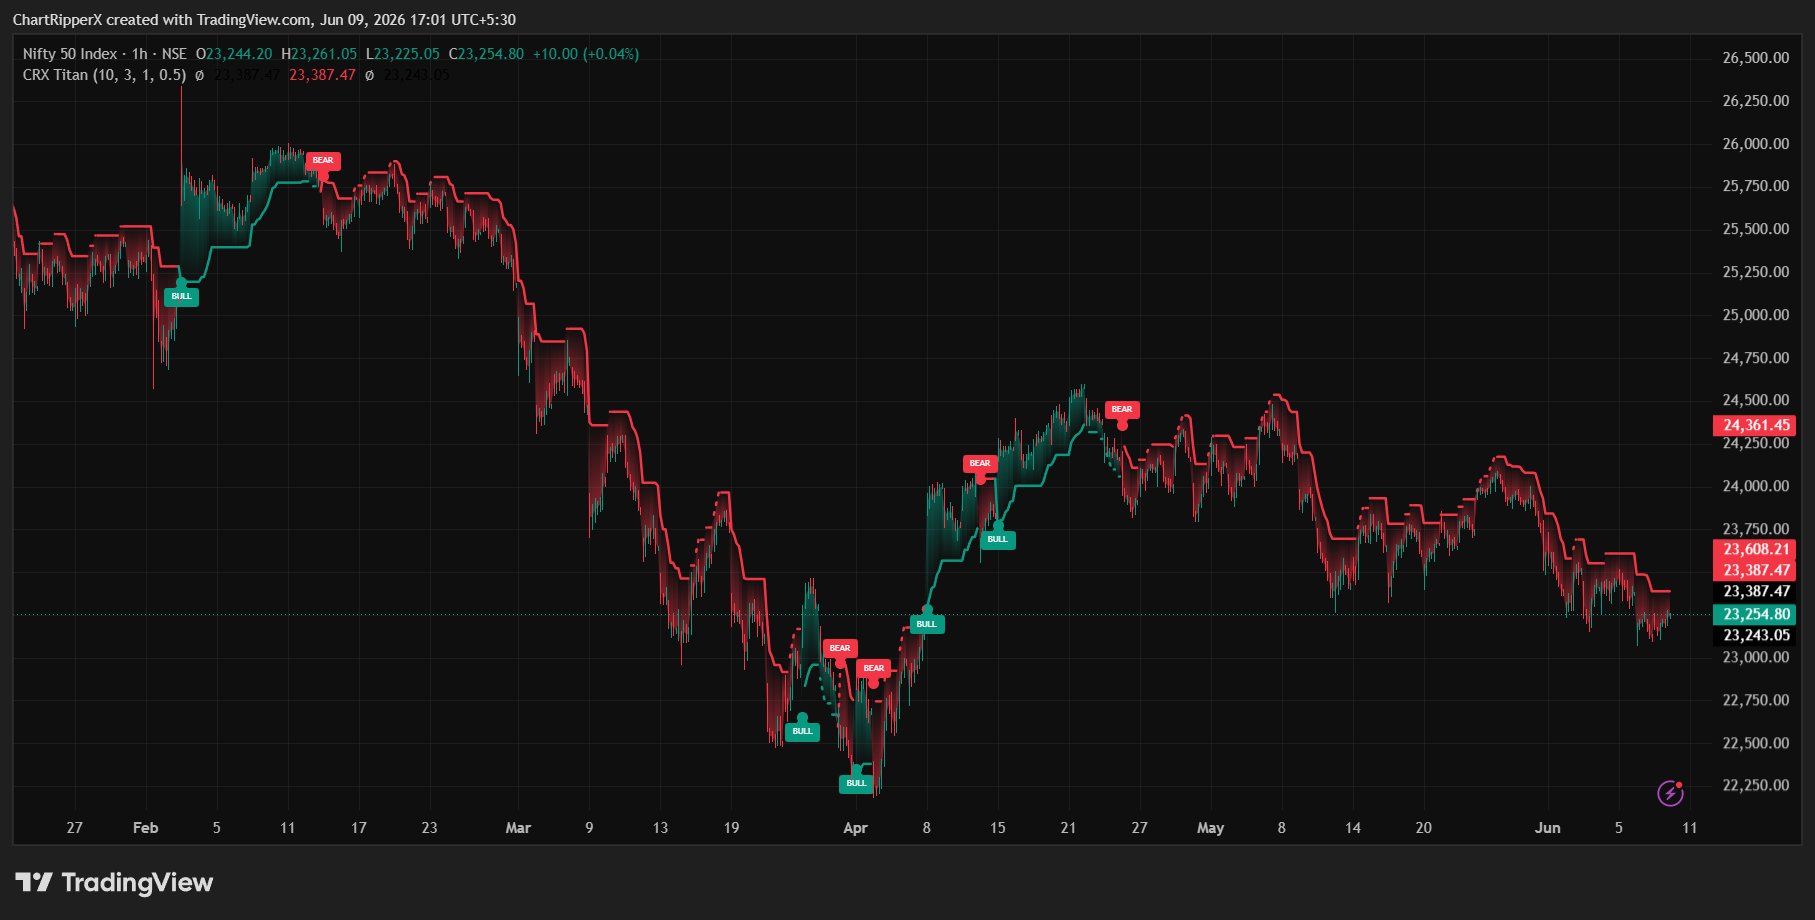The width and height of the screenshot is (1815, 920).
Task: Select the BEAR marker in mid February
Action: click(x=323, y=160)
